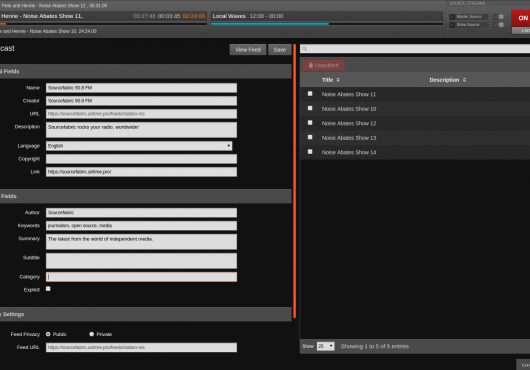Toggle the Master Source switch
530x370 pixels.
tap(499, 17)
